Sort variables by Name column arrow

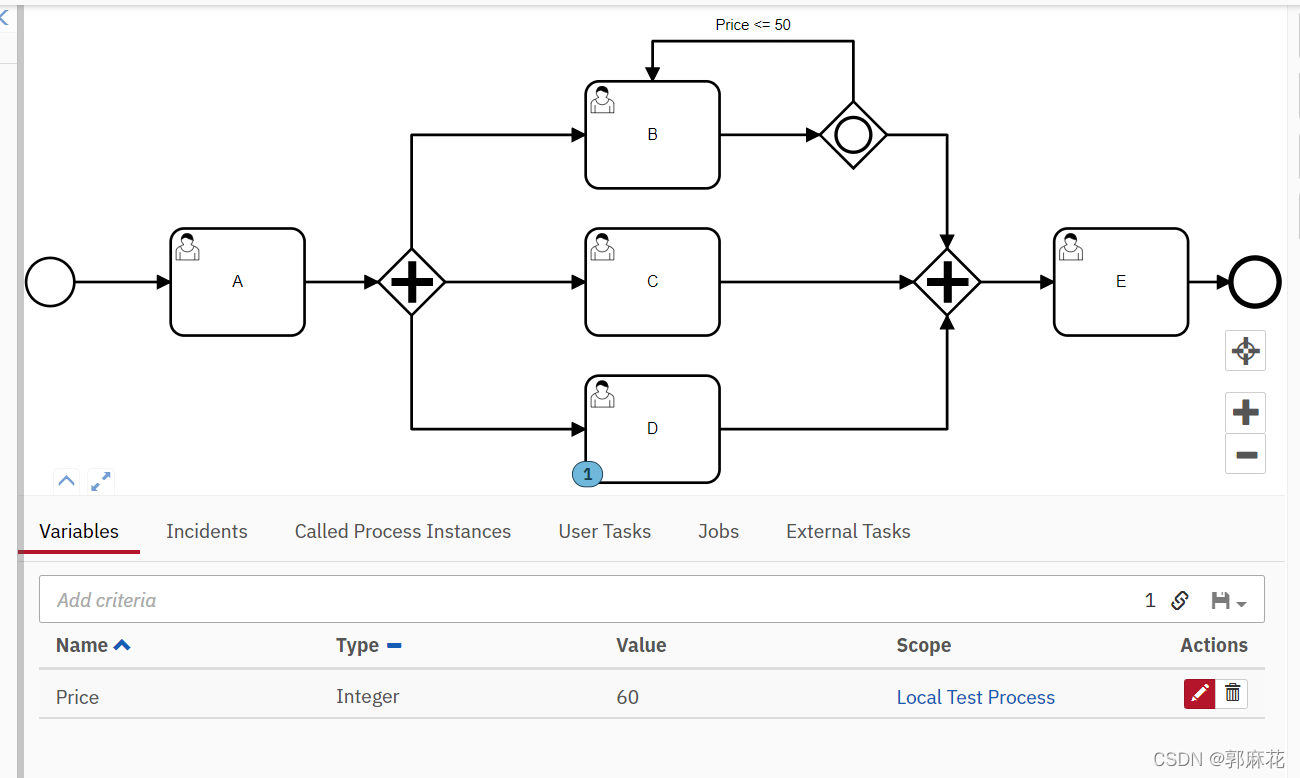point(122,645)
